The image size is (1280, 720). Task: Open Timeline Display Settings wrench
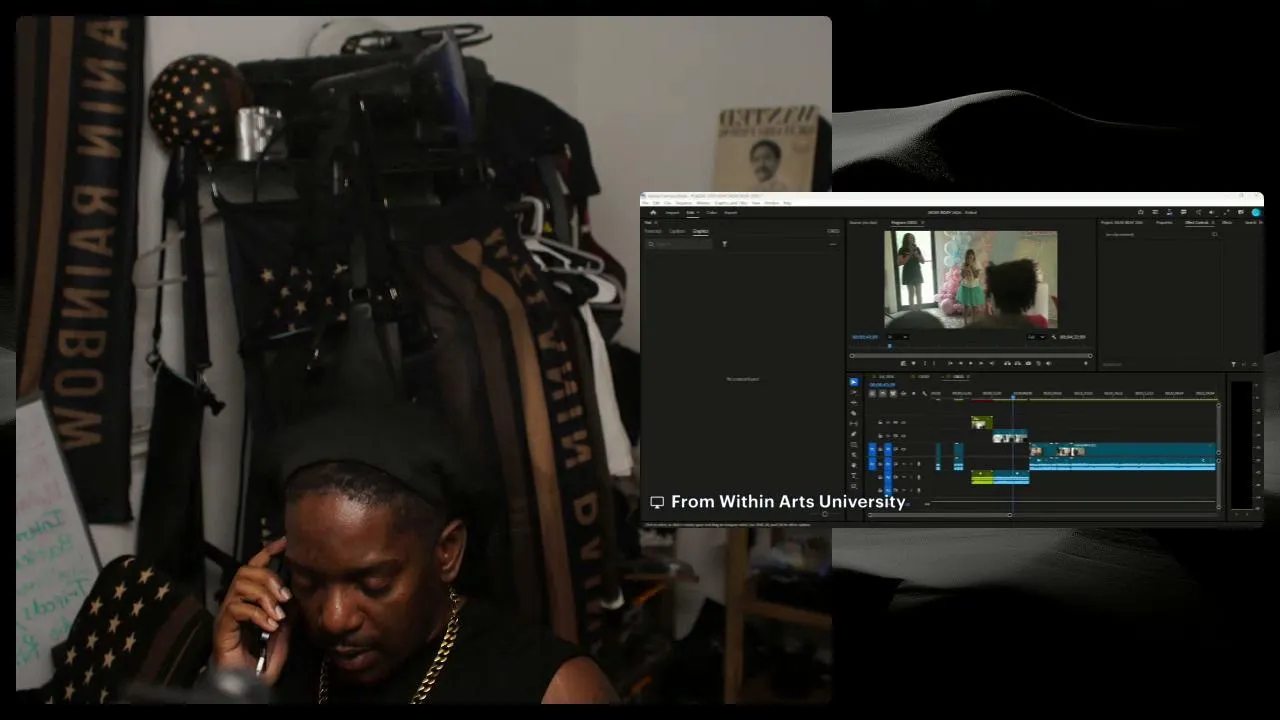tap(924, 393)
